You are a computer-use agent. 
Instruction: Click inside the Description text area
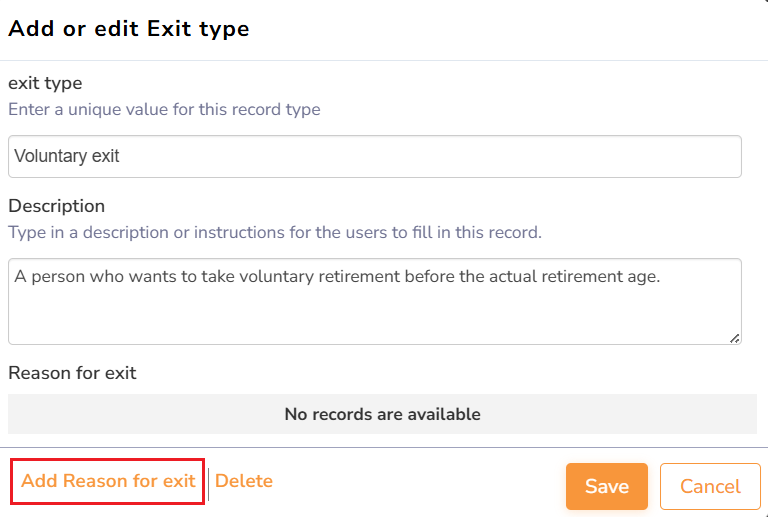point(374,301)
